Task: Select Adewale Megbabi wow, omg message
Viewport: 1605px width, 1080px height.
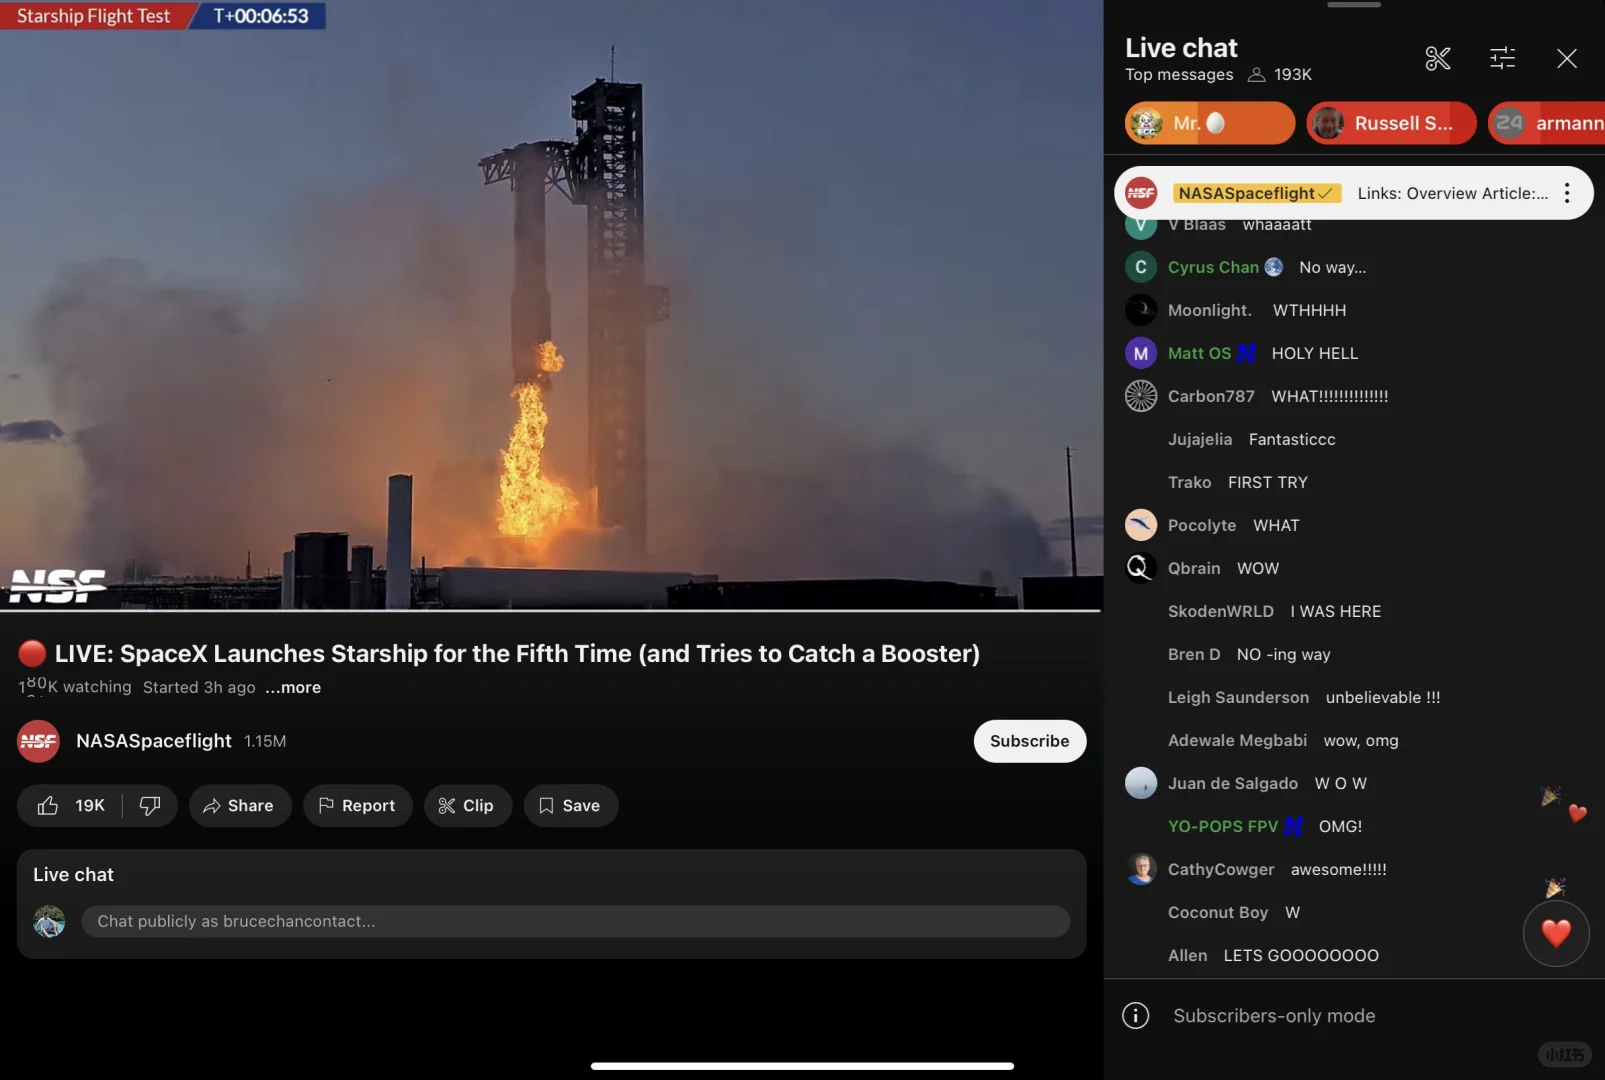Action: (x=1283, y=740)
